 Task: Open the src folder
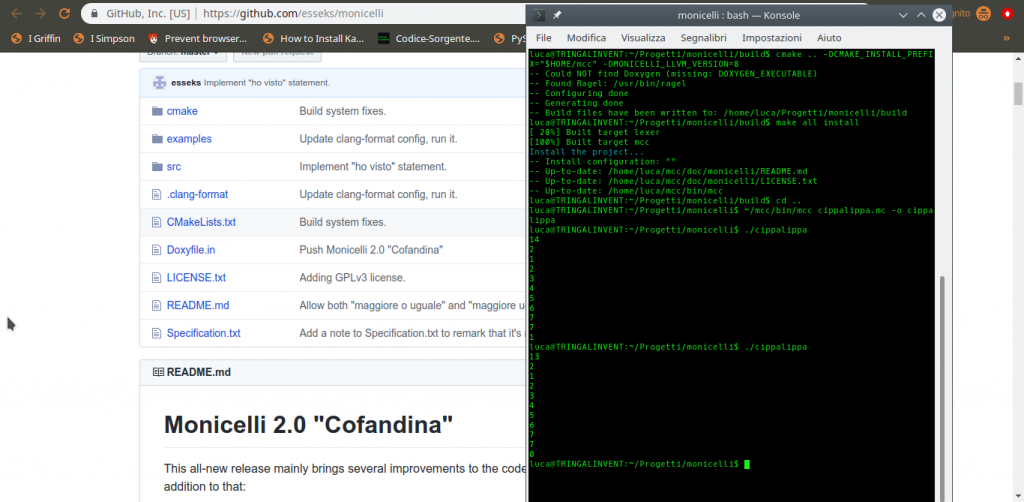174,166
